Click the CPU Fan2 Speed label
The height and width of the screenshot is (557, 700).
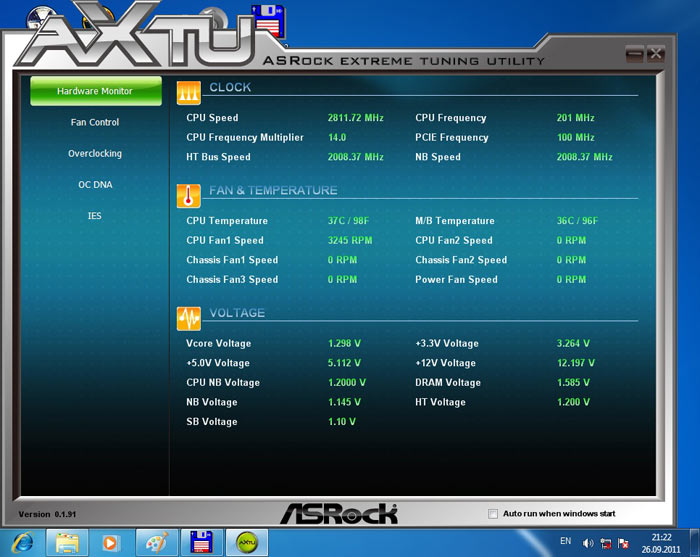pos(454,241)
